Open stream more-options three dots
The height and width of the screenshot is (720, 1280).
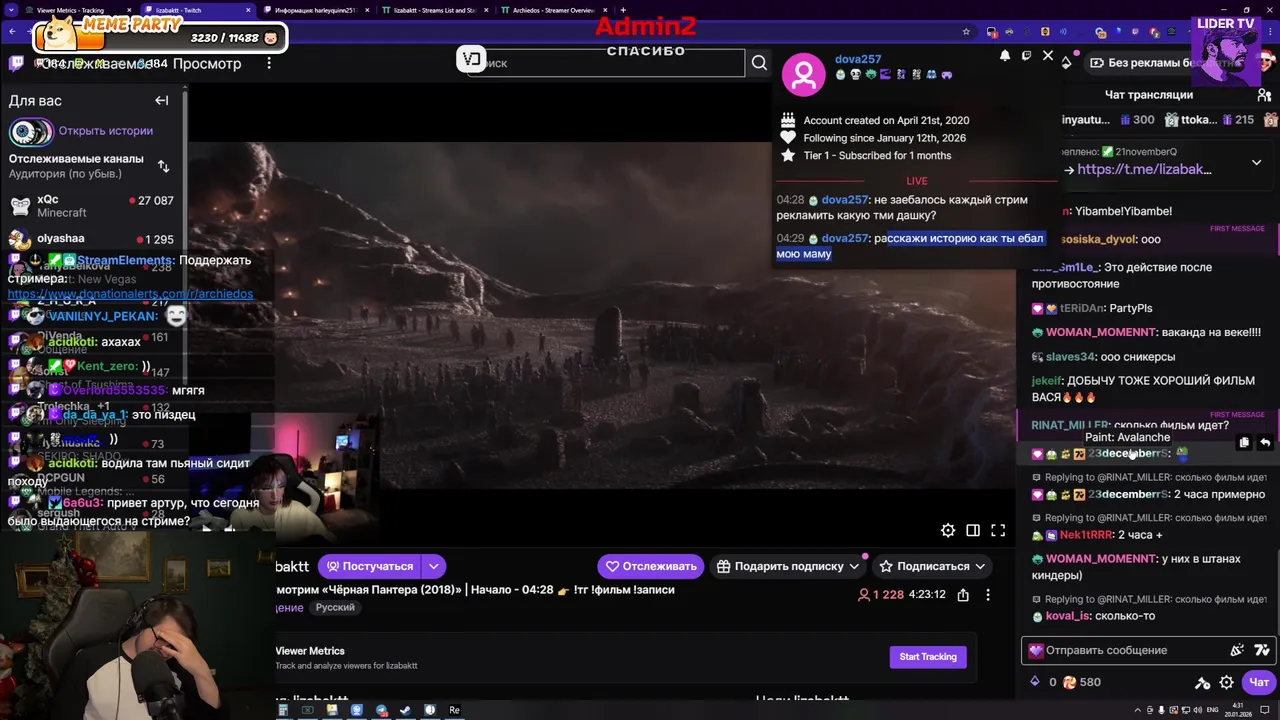[988, 595]
